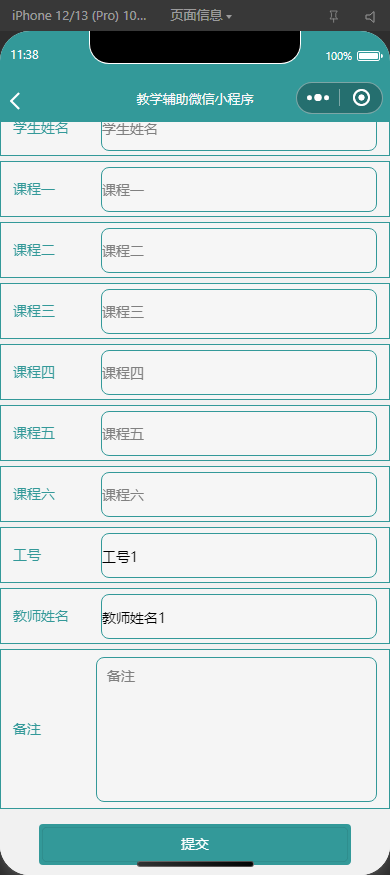This screenshot has height=875, width=390.
Task: Edit the 教师姓名 field with 教师姓名1
Action: tap(239, 617)
